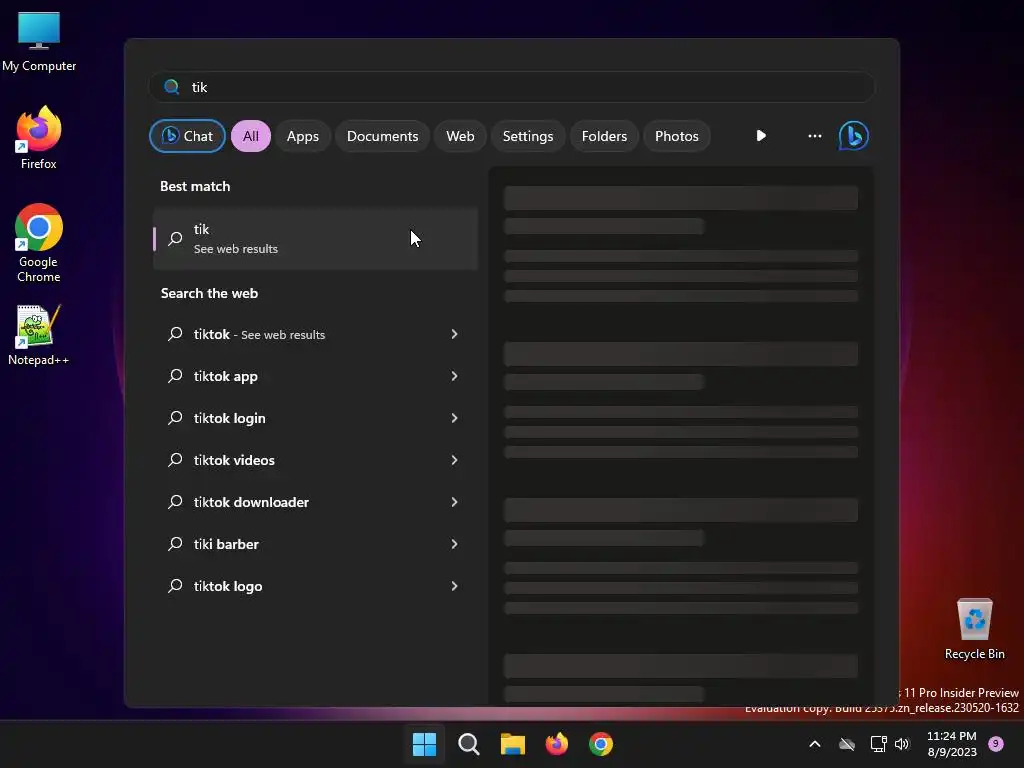The width and height of the screenshot is (1024, 768).
Task: Click search icon beside tiktok app
Action: click(x=175, y=376)
